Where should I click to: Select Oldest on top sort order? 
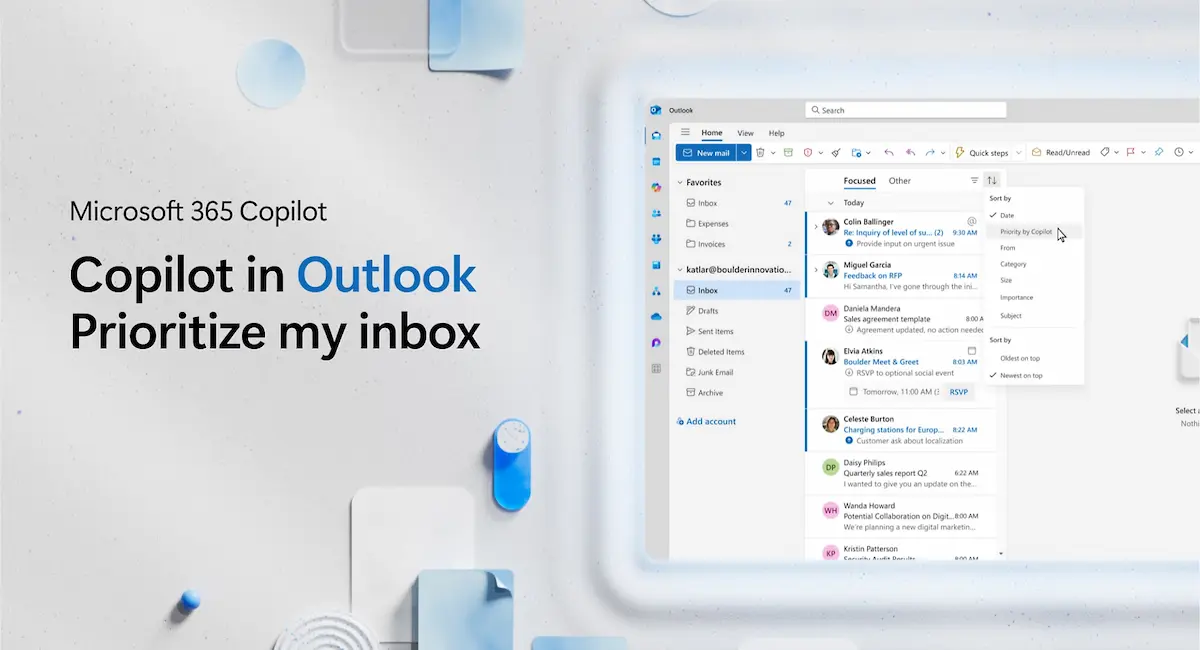click(1021, 358)
